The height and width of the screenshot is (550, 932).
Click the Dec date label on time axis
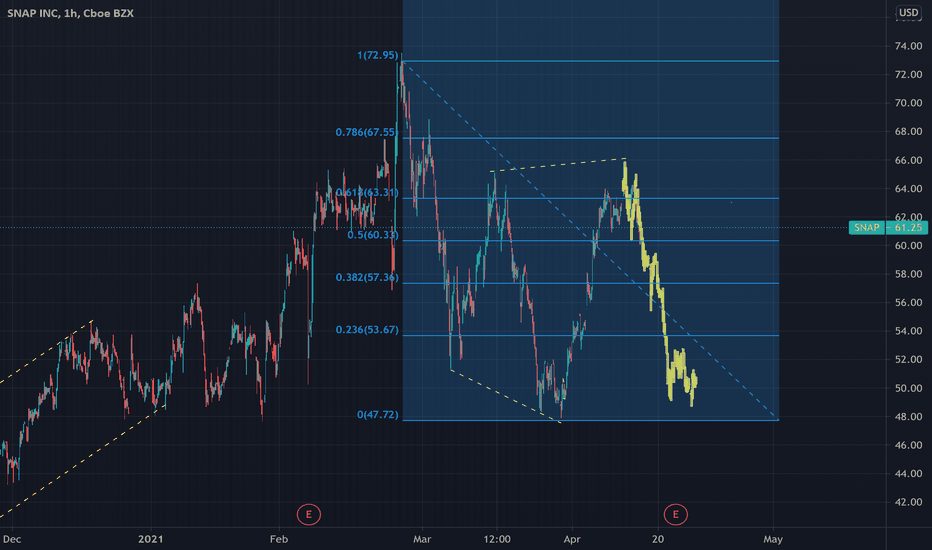click(12, 539)
